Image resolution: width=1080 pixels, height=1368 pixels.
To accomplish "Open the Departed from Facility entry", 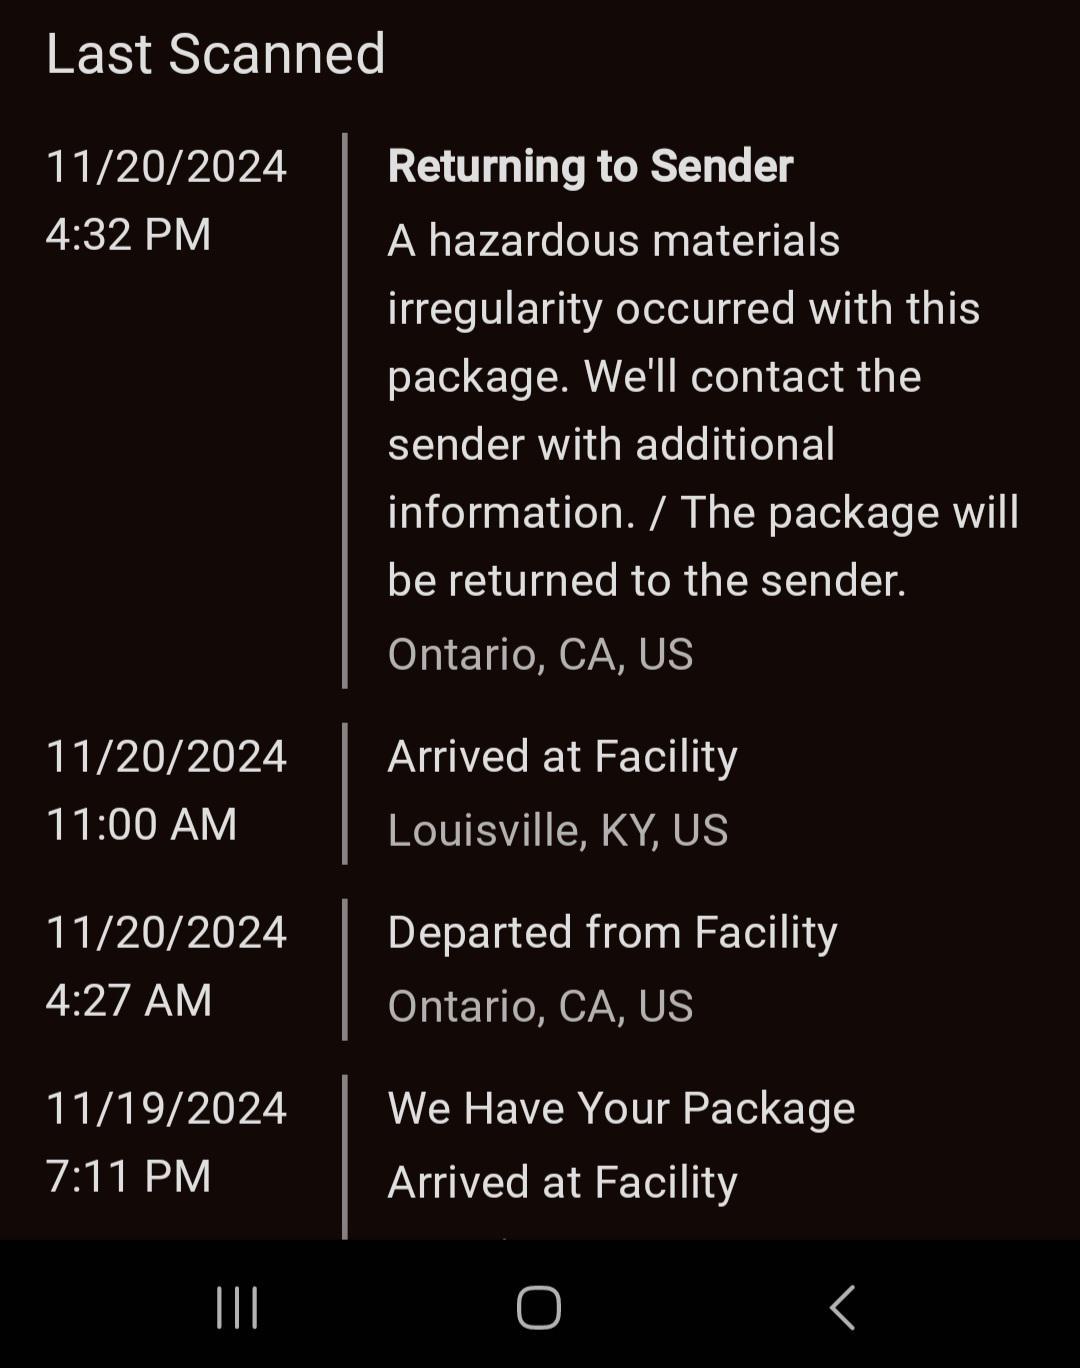I will tap(612, 932).
